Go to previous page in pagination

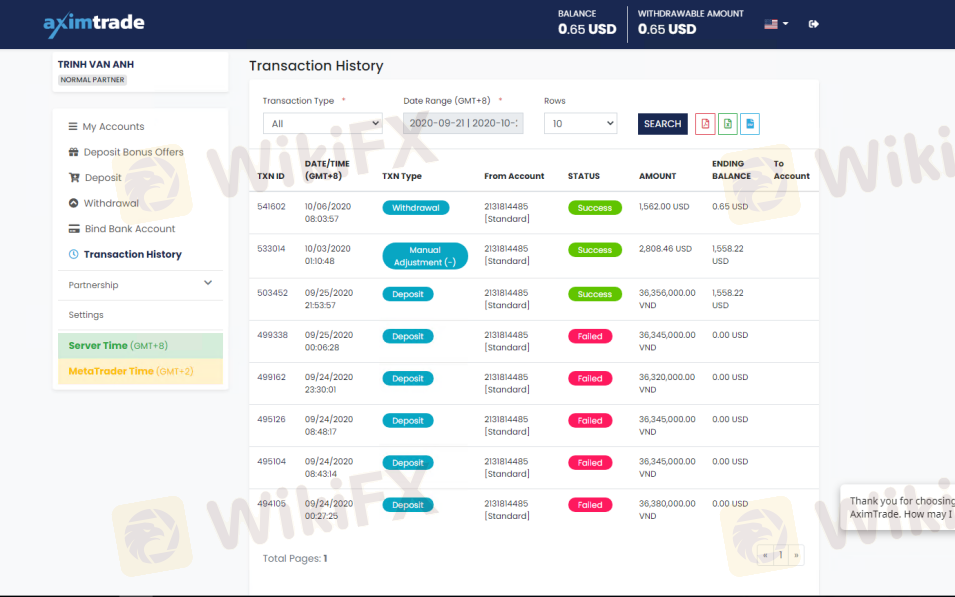[x=766, y=555]
